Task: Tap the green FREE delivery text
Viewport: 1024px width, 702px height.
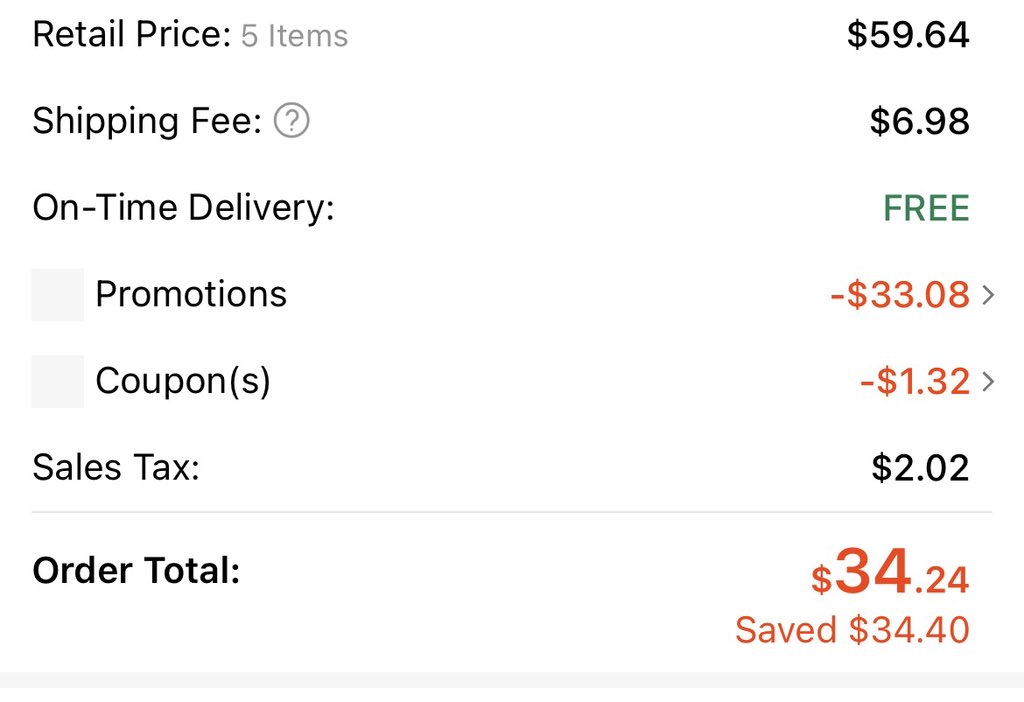Action: pyautogui.click(x=926, y=208)
